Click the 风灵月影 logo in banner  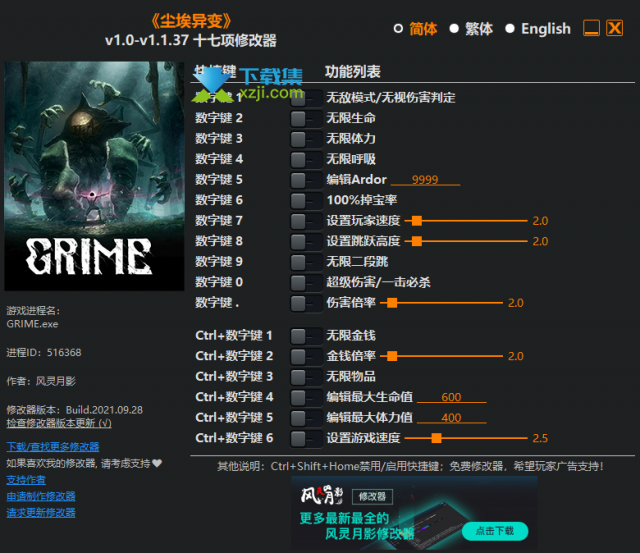click(x=322, y=495)
